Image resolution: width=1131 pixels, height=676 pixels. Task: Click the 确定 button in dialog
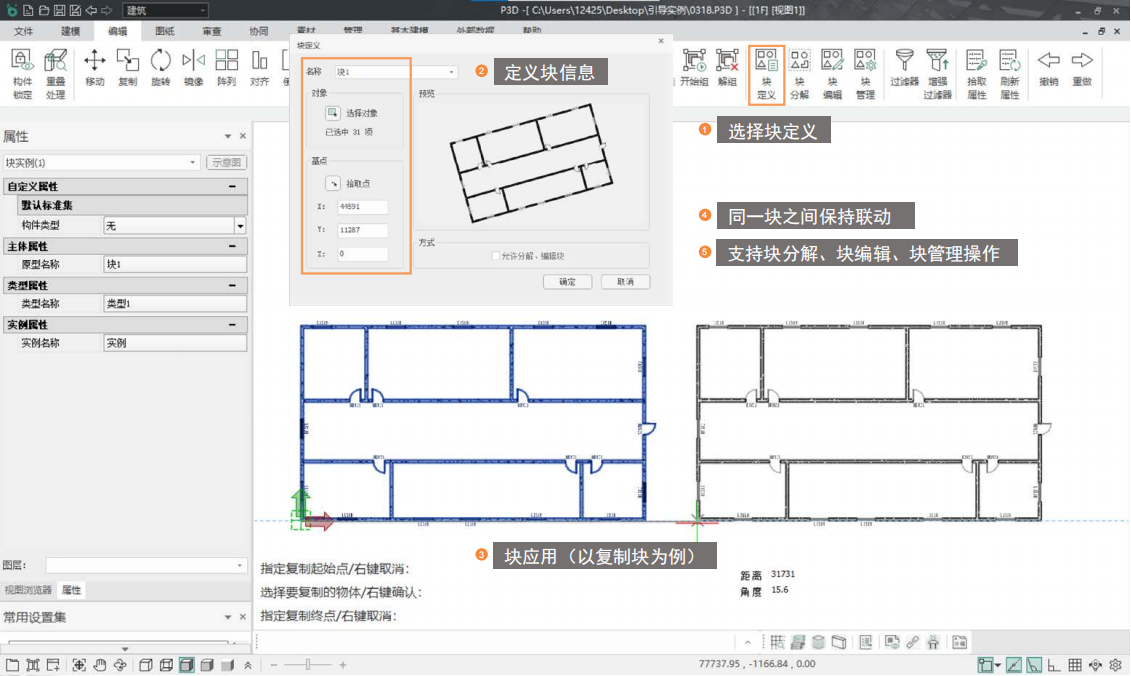pos(567,282)
